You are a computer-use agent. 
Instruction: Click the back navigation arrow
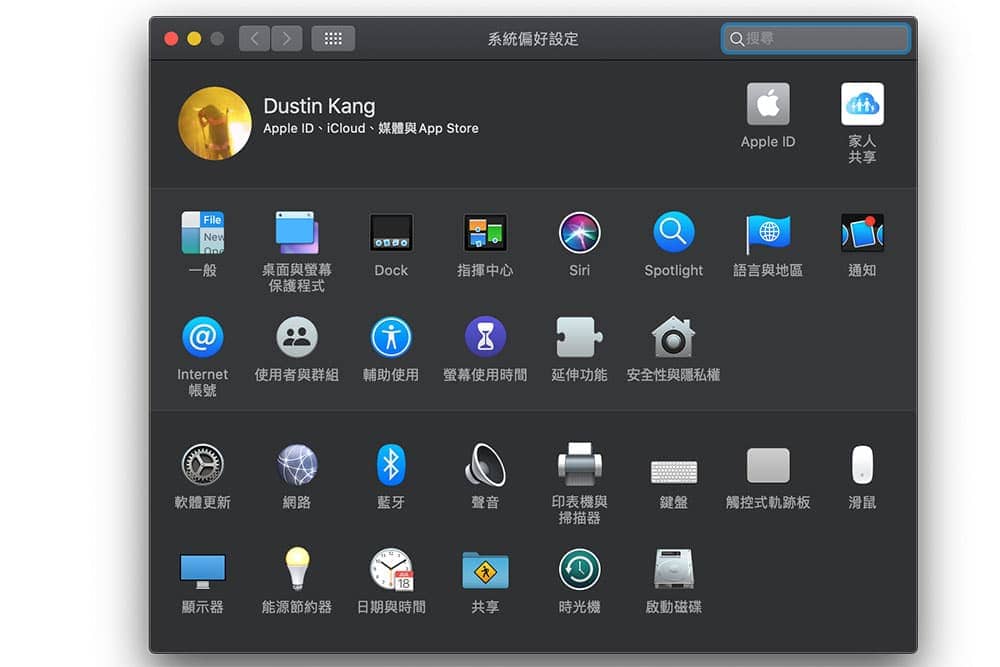(254, 39)
